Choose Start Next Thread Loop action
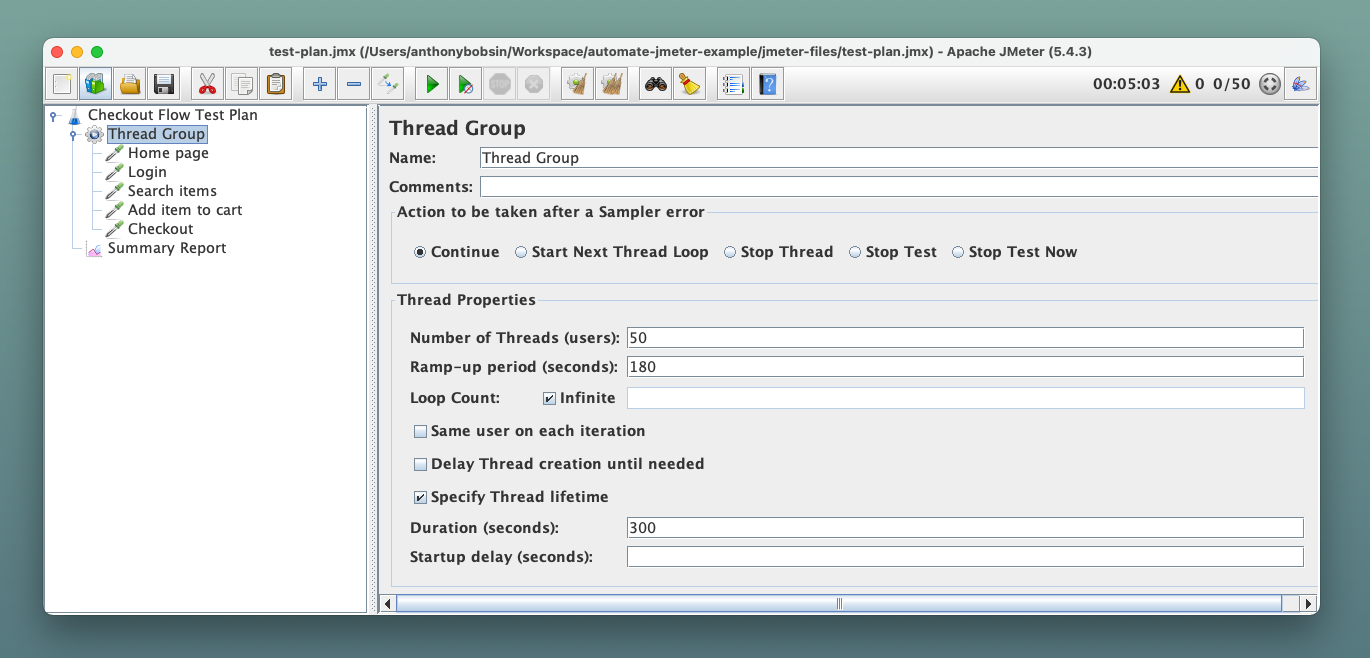Screen dimensions: 1370x658 click(x=521, y=252)
